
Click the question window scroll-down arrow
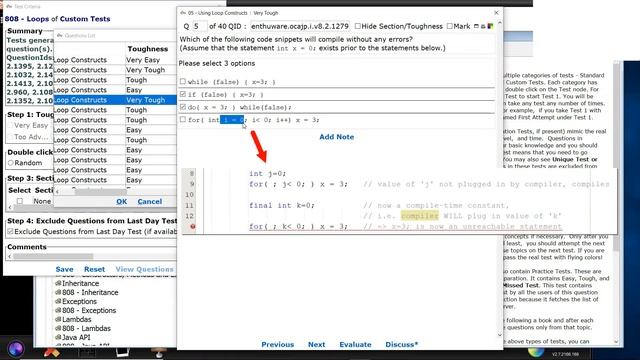click(500, 335)
